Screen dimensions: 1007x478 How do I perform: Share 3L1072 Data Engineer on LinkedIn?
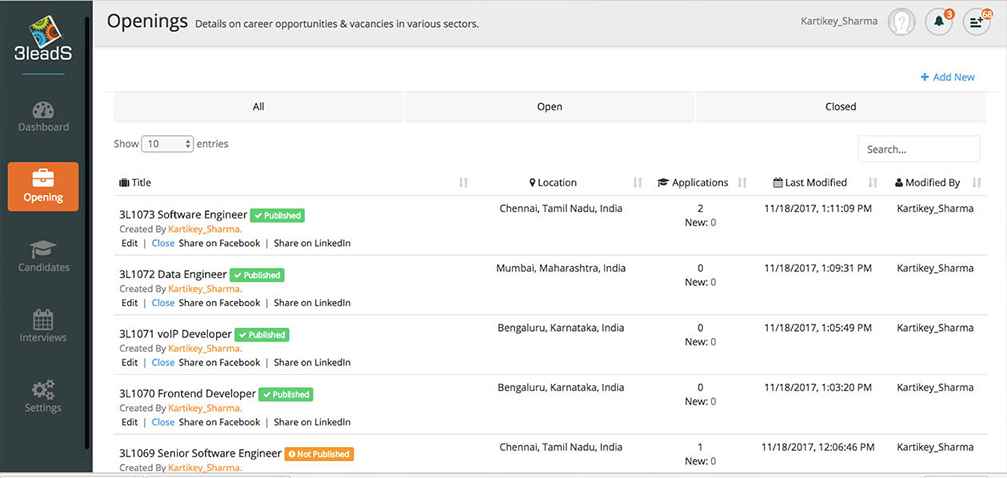(312, 303)
